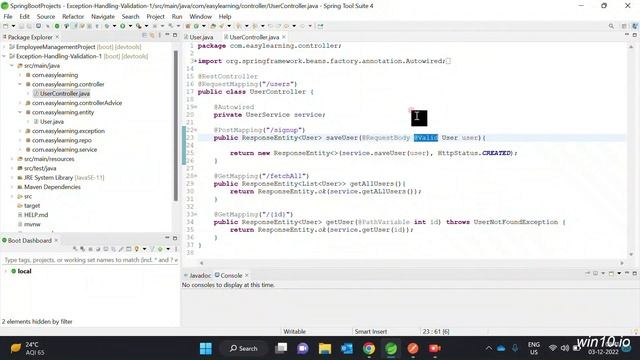Open Package Explorer view menu icon
640x360 pixels.
coord(160,36)
